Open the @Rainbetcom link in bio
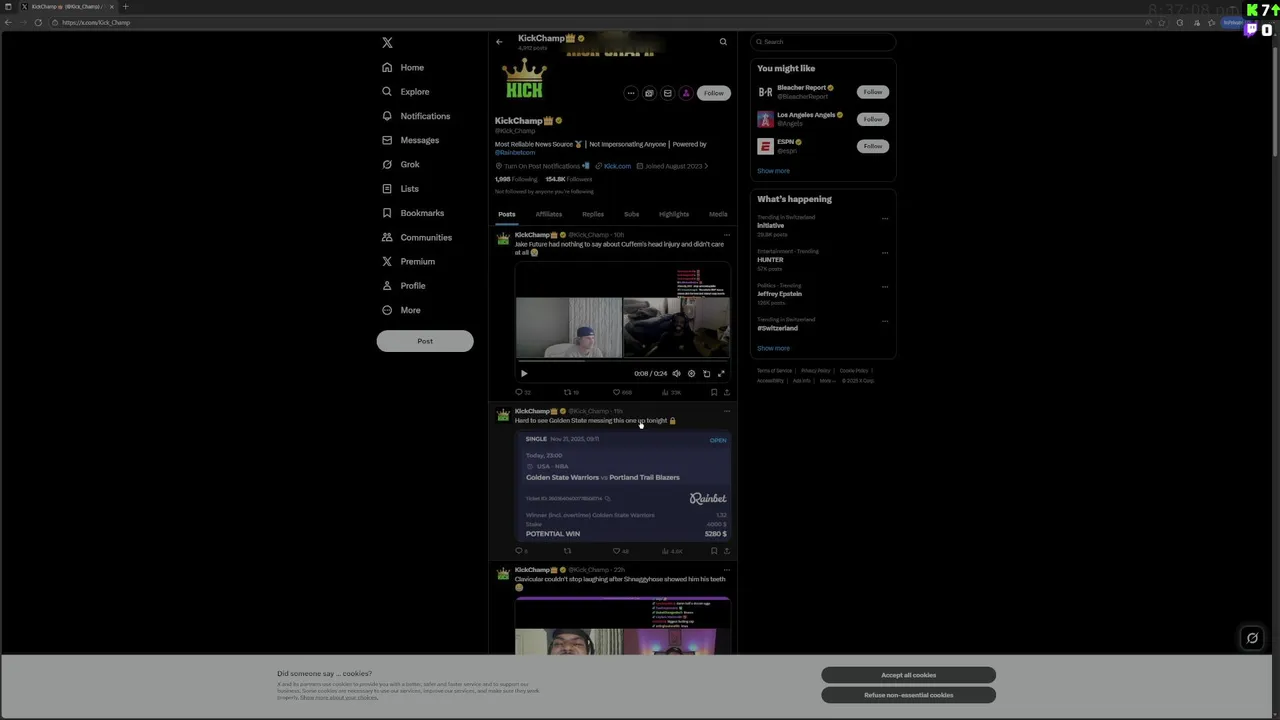The height and width of the screenshot is (720, 1280). (515, 152)
